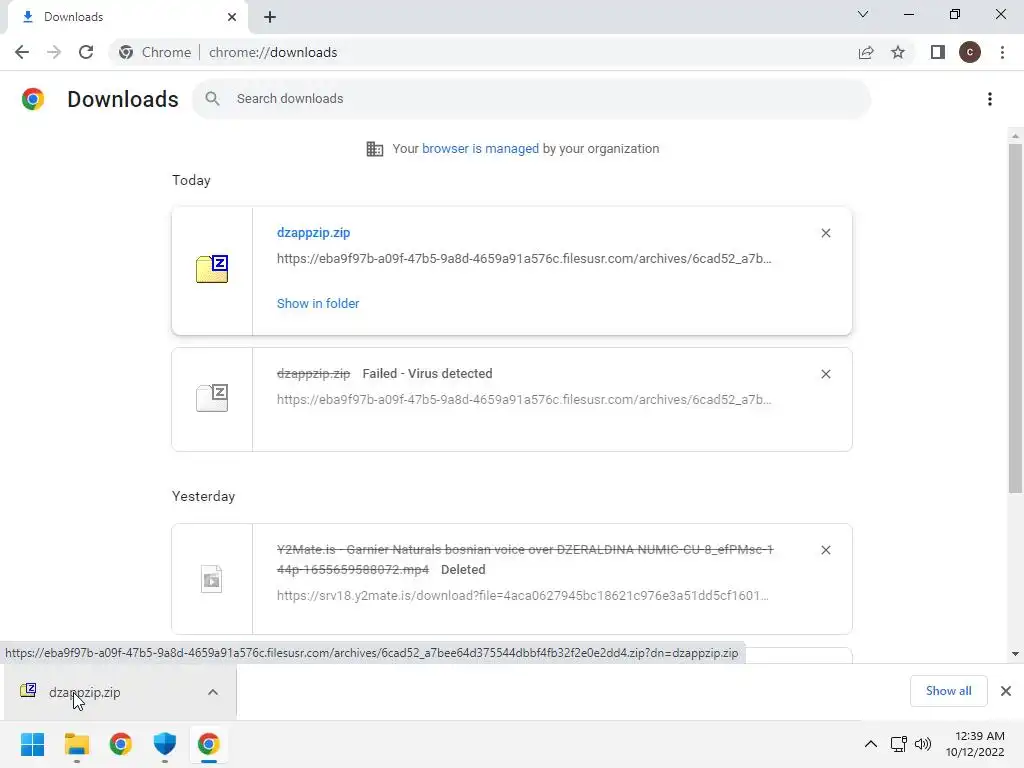Image resolution: width=1024 pixels, height=768 pixels.
Task: Open the browser side panel
Action: tap(938, 52)
